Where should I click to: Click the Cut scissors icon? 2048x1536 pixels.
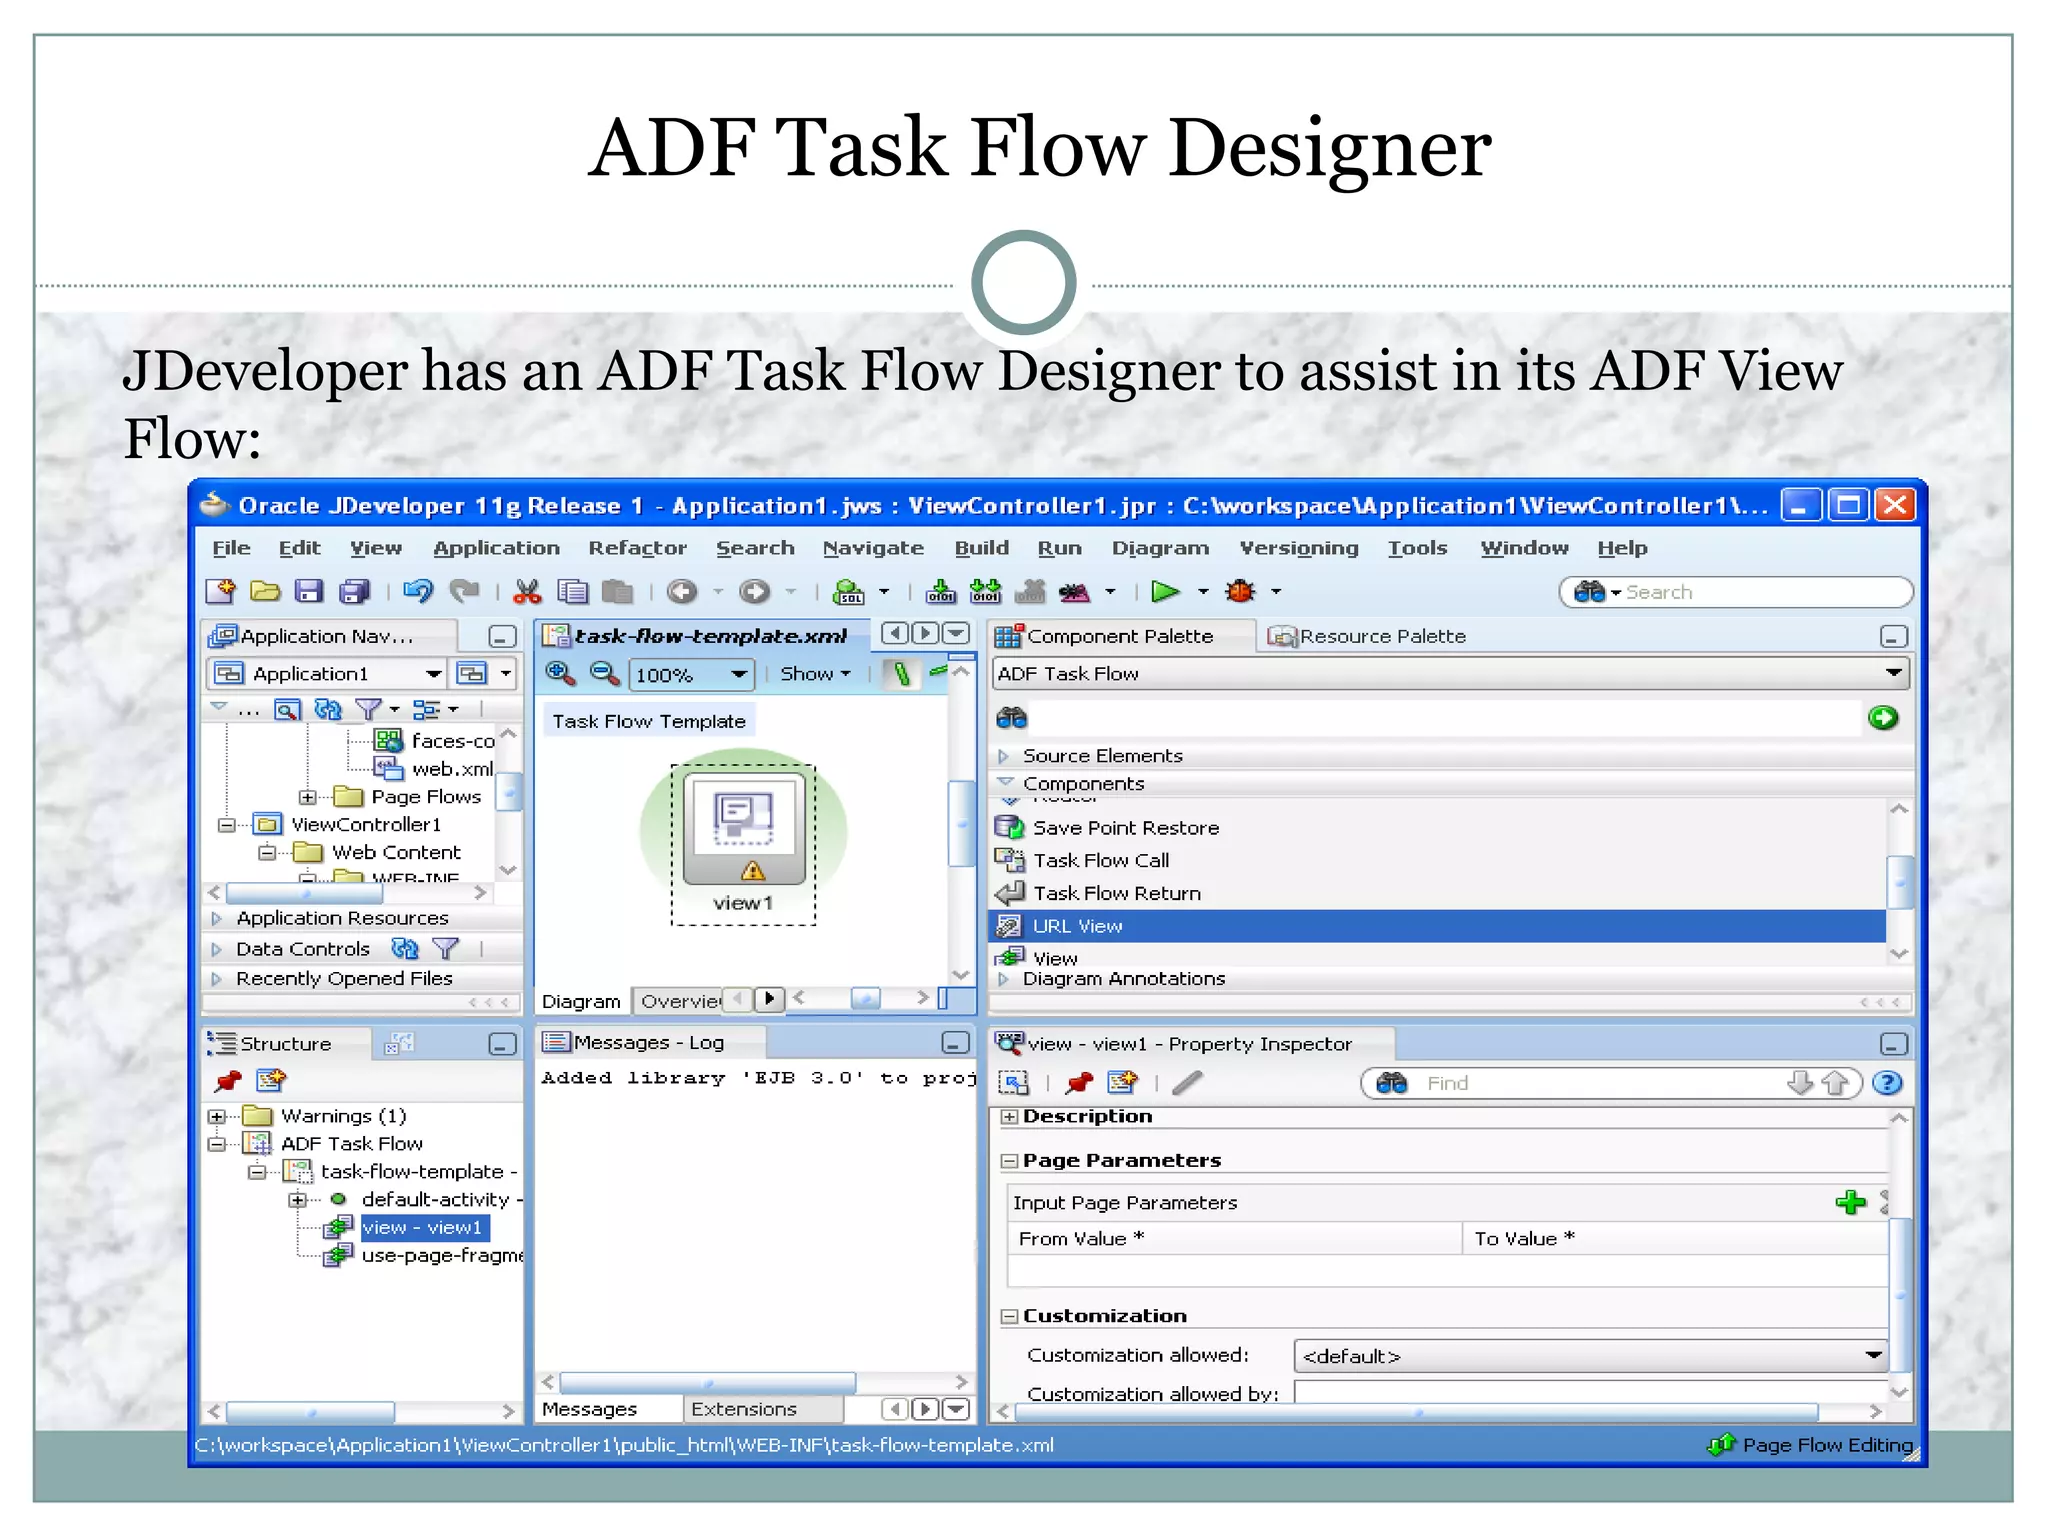tap(527, 592)
